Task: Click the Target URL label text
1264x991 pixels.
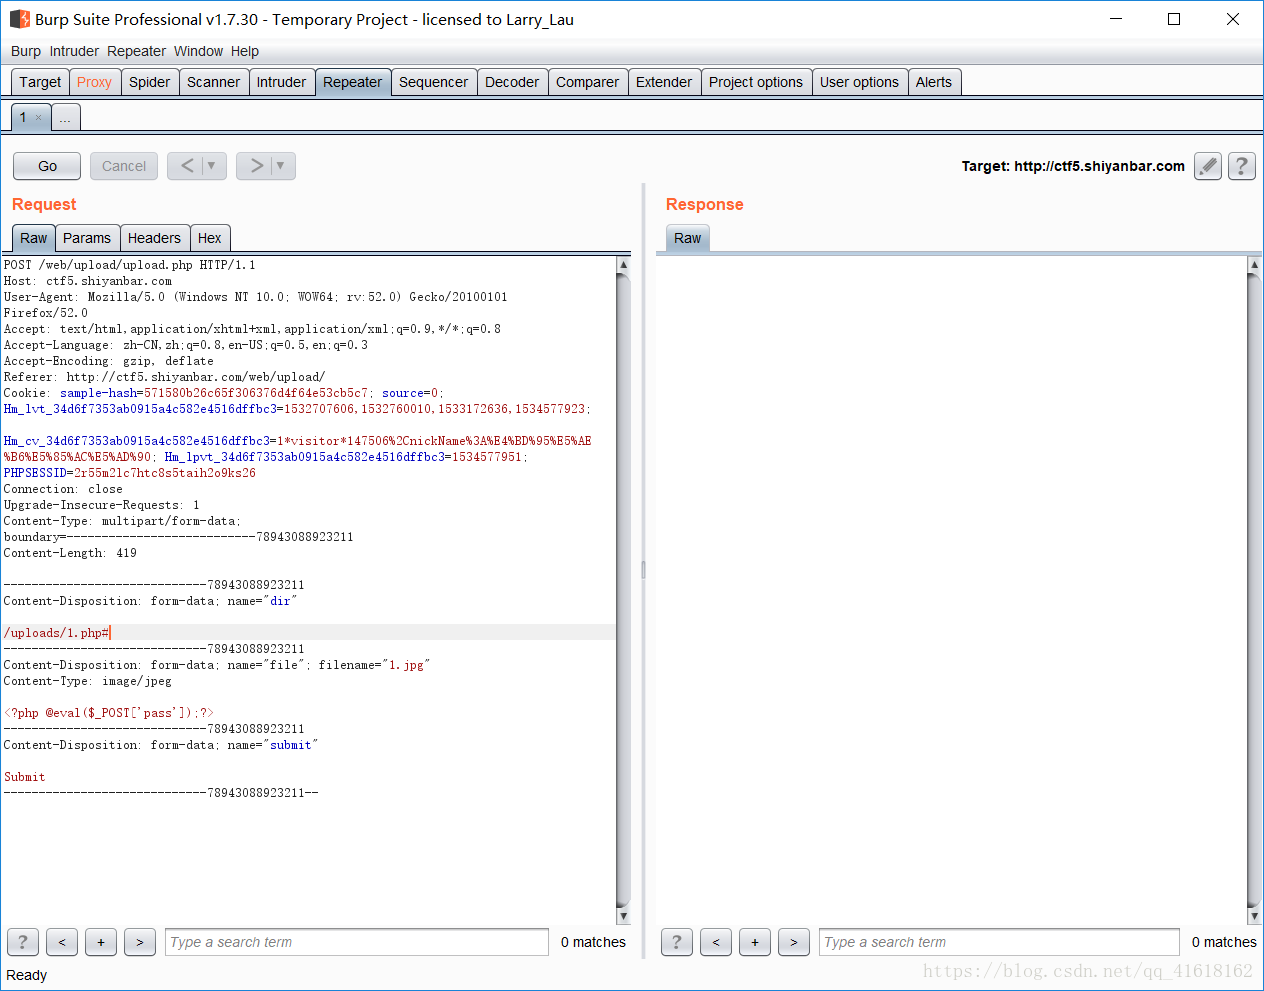Action: 1073,166
